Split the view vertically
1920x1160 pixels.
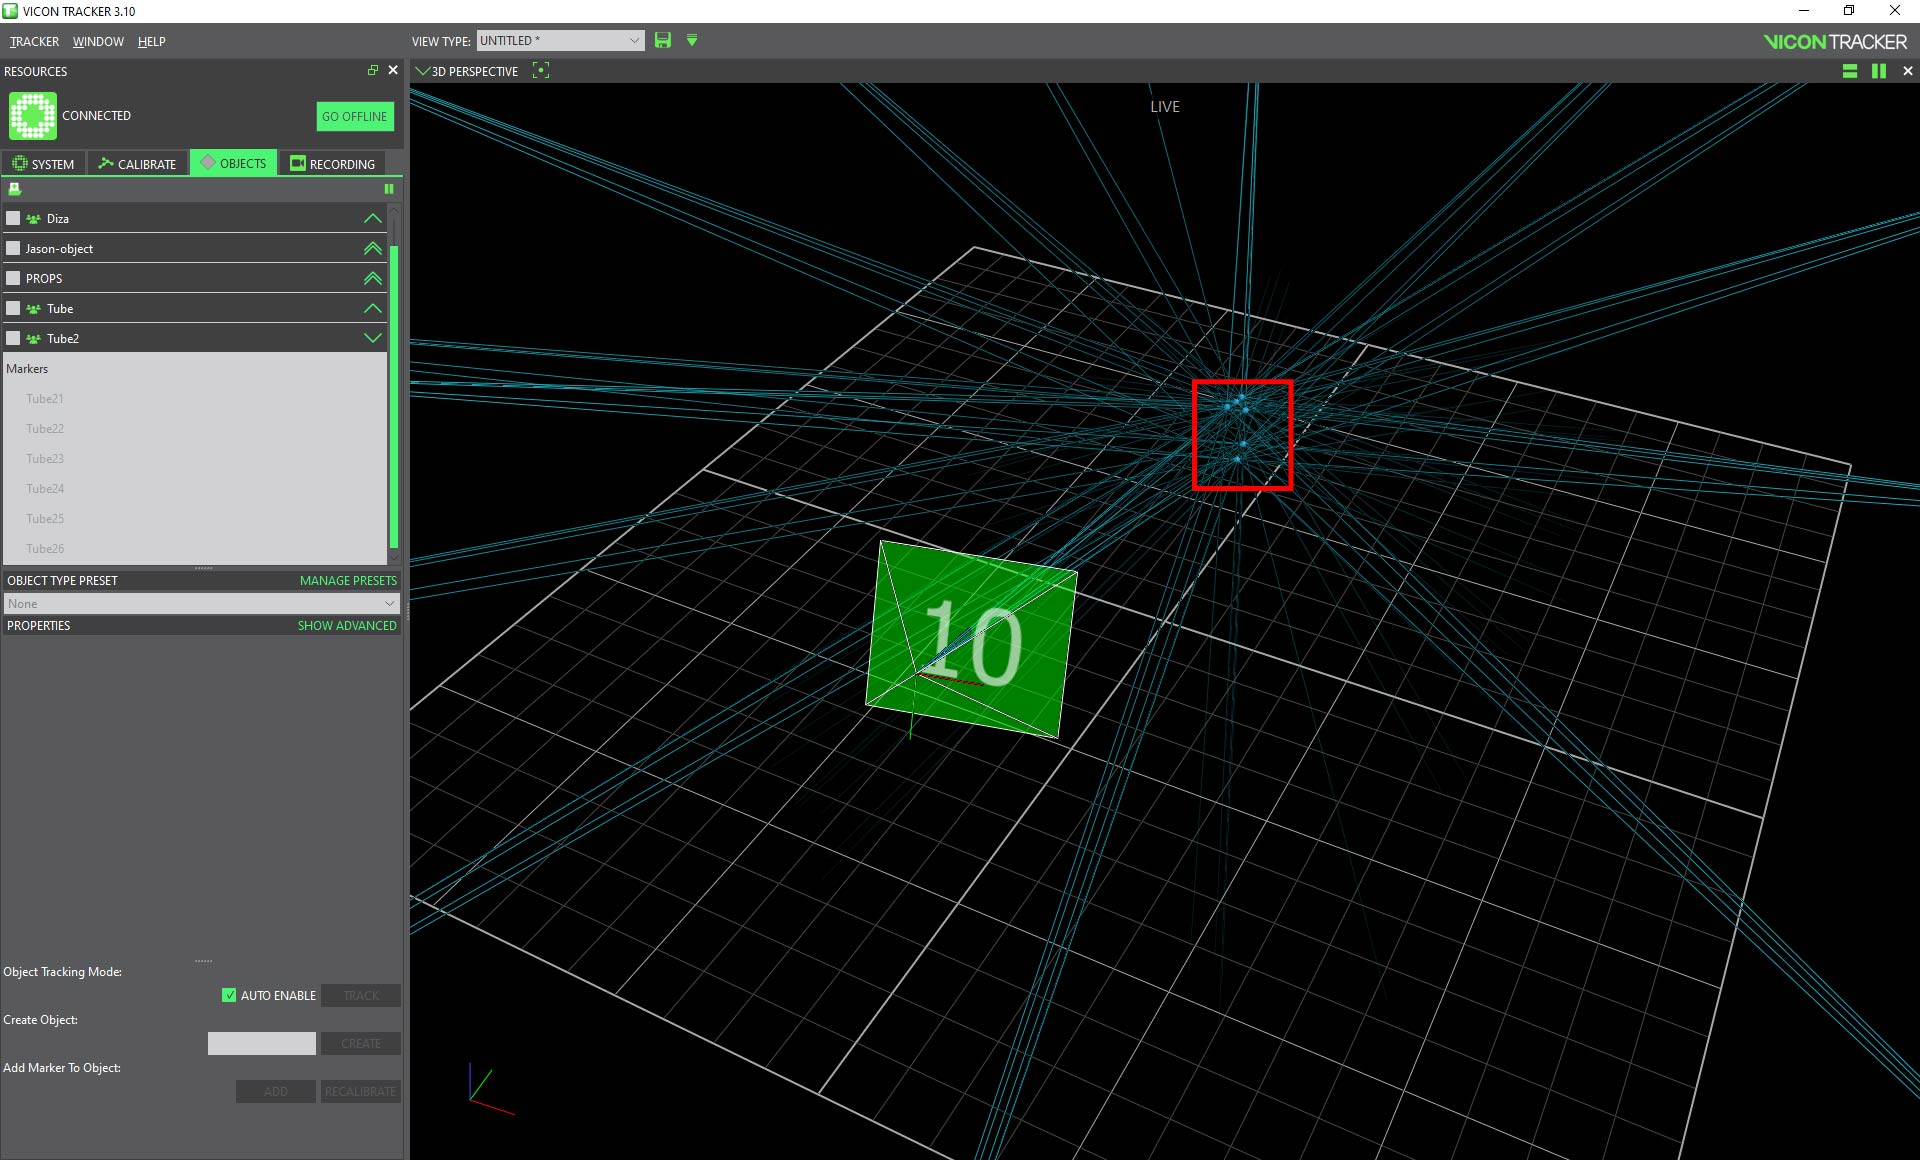(x=1879, y=71)
